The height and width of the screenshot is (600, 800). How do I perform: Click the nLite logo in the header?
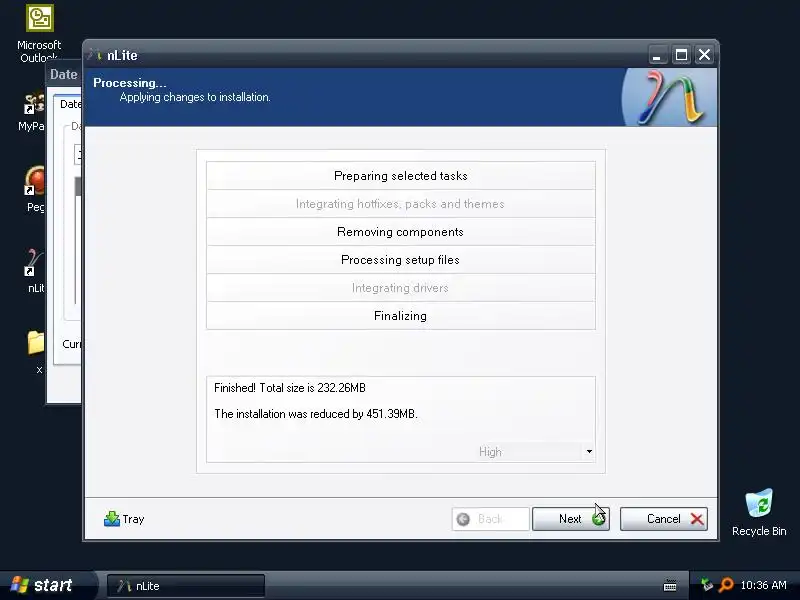click(669, 97)
